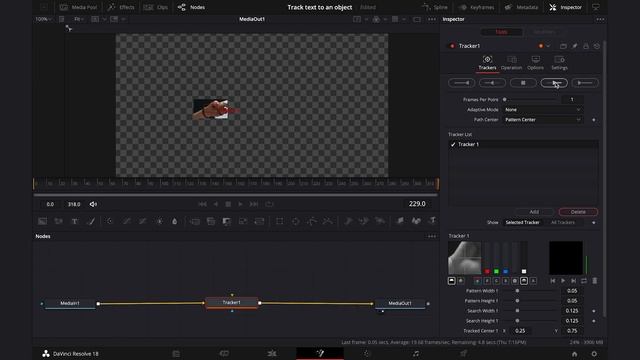The height and width of the screenshot is (360, 640).
Task: Reset Tracker1 node settings icon
Action: pyautogui.click(x=597, y=46)
